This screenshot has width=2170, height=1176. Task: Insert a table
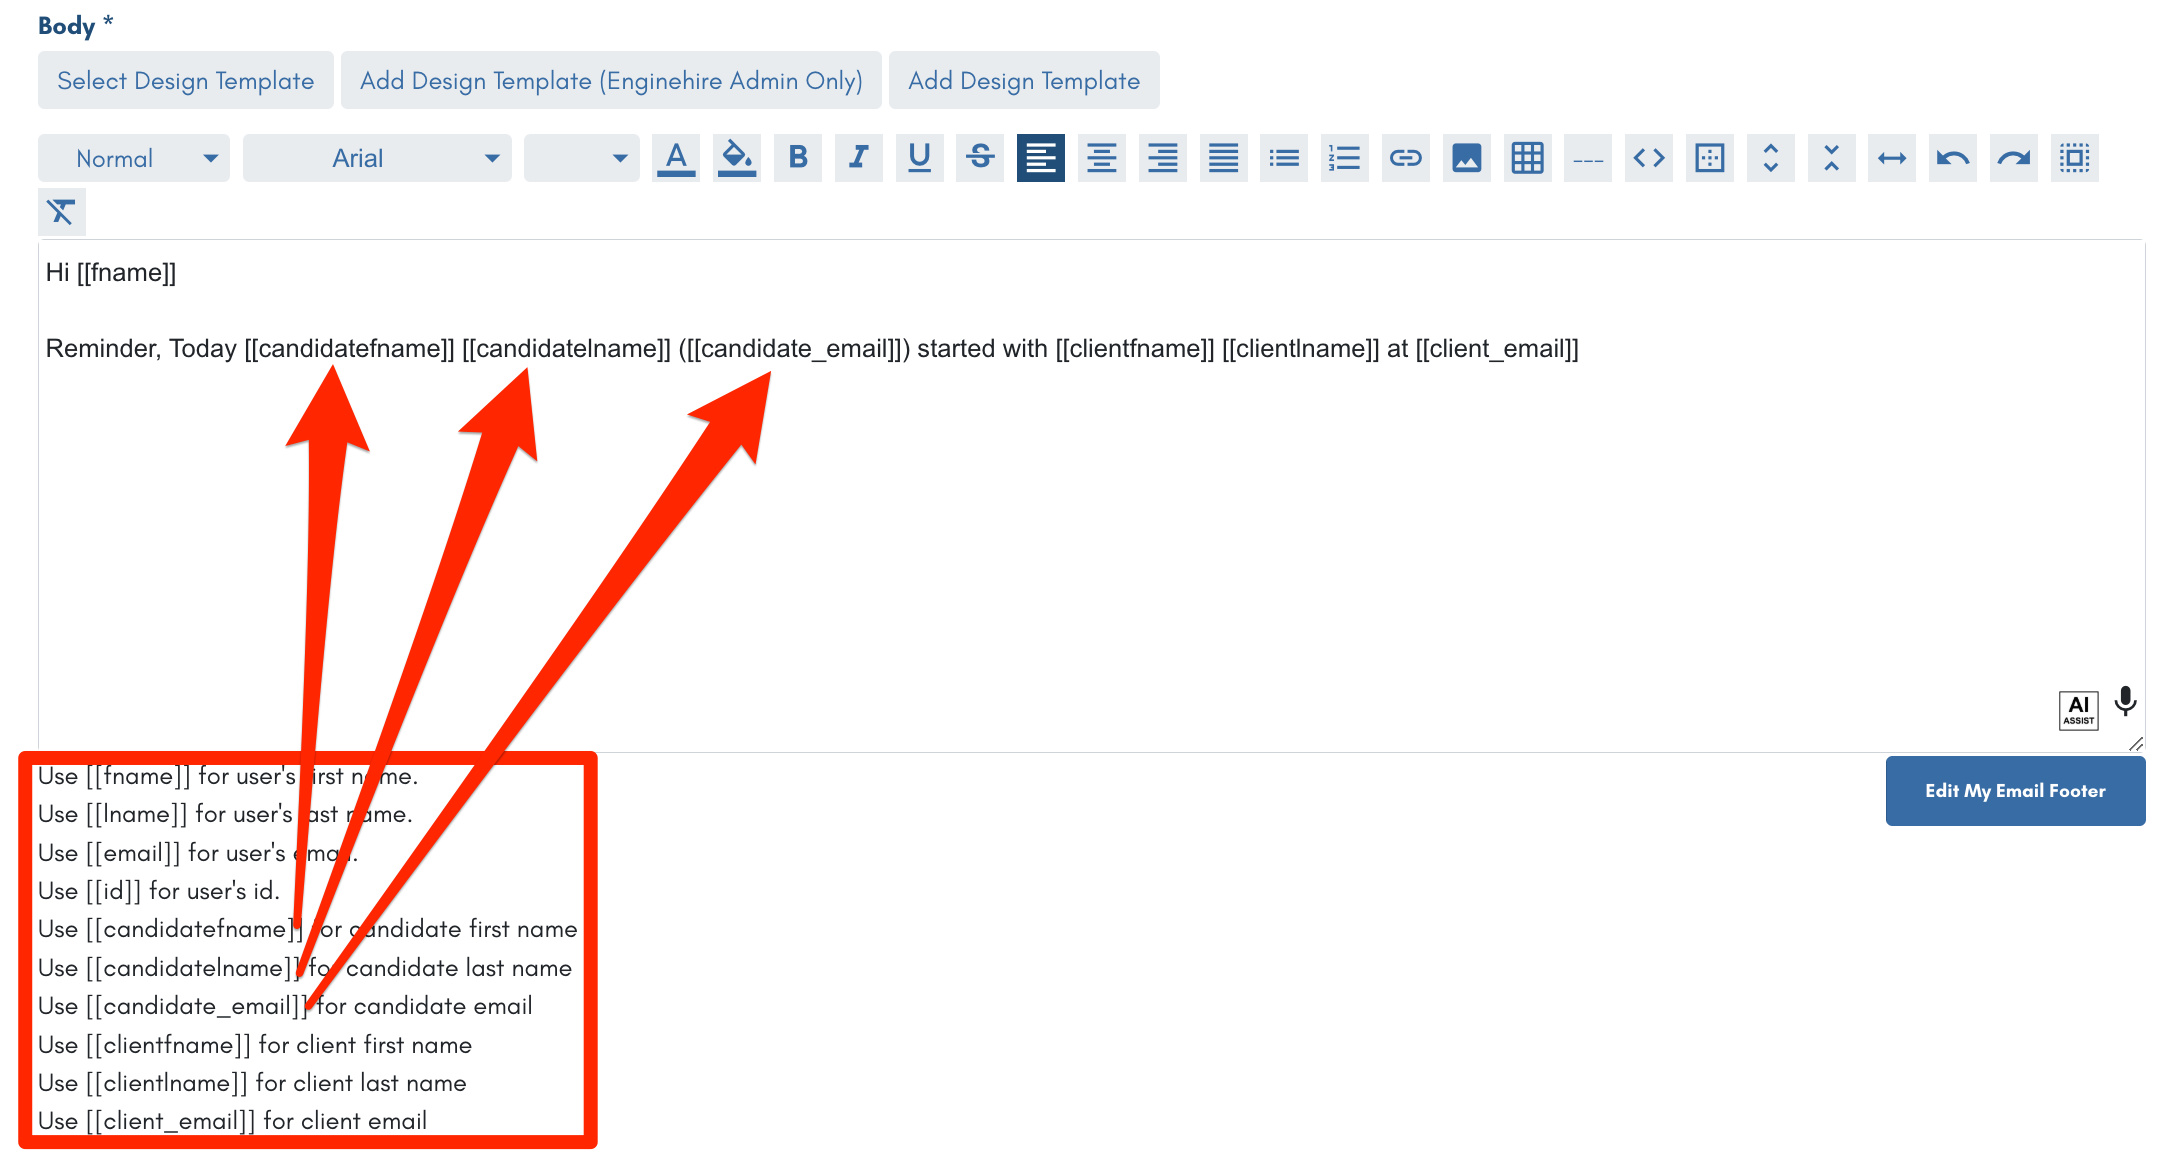tap(1527, 157)
